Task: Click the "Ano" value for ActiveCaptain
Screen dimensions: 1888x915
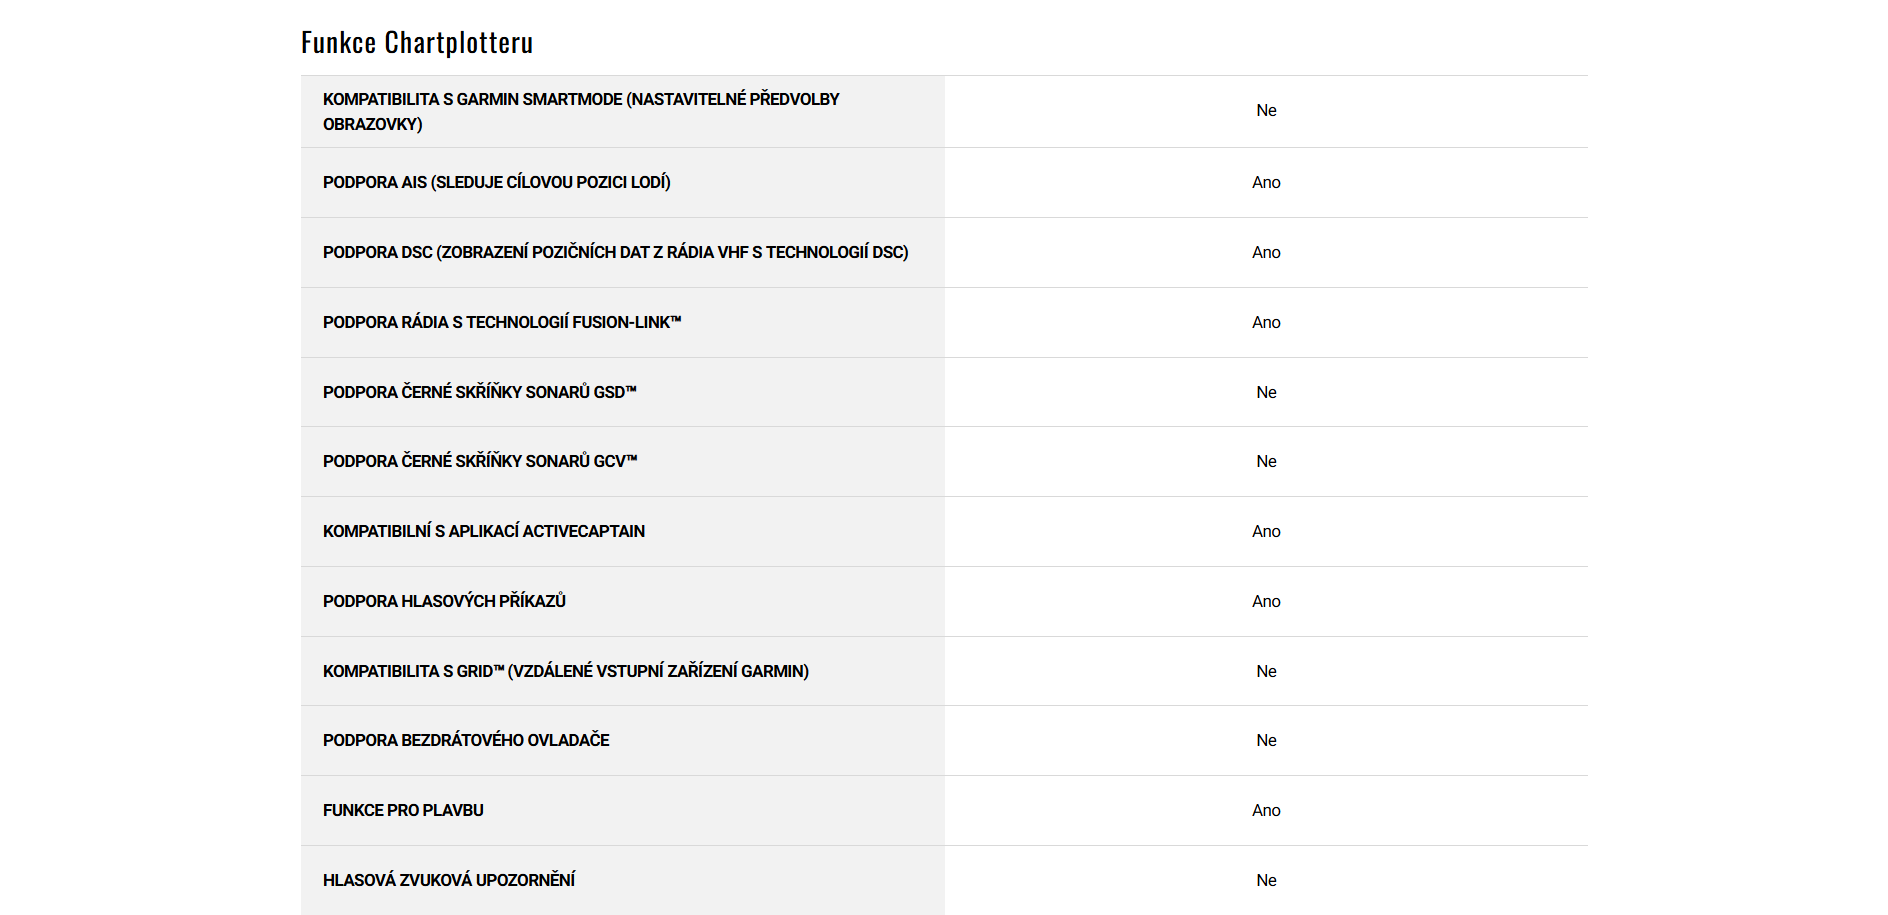Action: pos(1266,531)
